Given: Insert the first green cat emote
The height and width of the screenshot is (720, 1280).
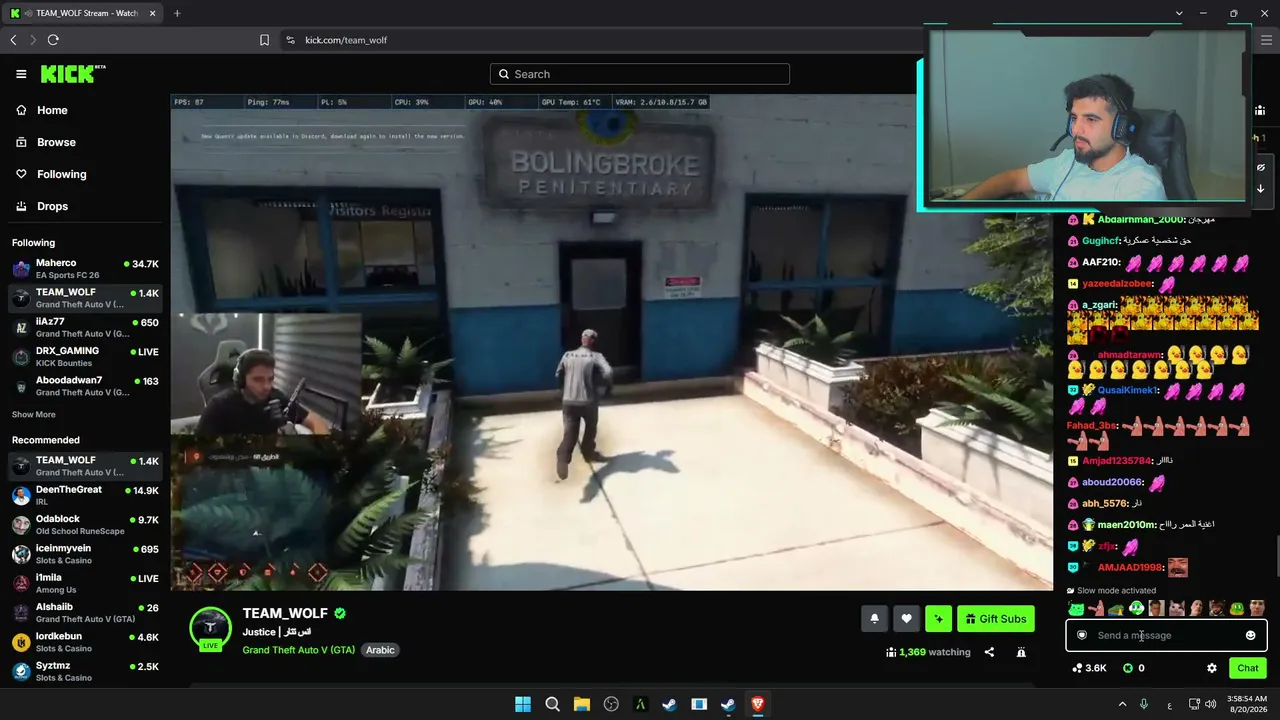Looking at the screenshot, I should [x=1076, y=608].
